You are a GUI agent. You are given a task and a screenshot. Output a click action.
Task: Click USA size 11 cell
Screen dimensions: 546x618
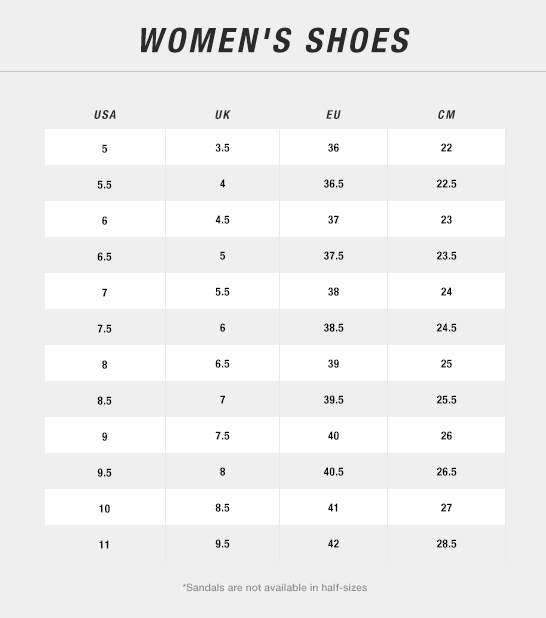(x=105, y=544)
